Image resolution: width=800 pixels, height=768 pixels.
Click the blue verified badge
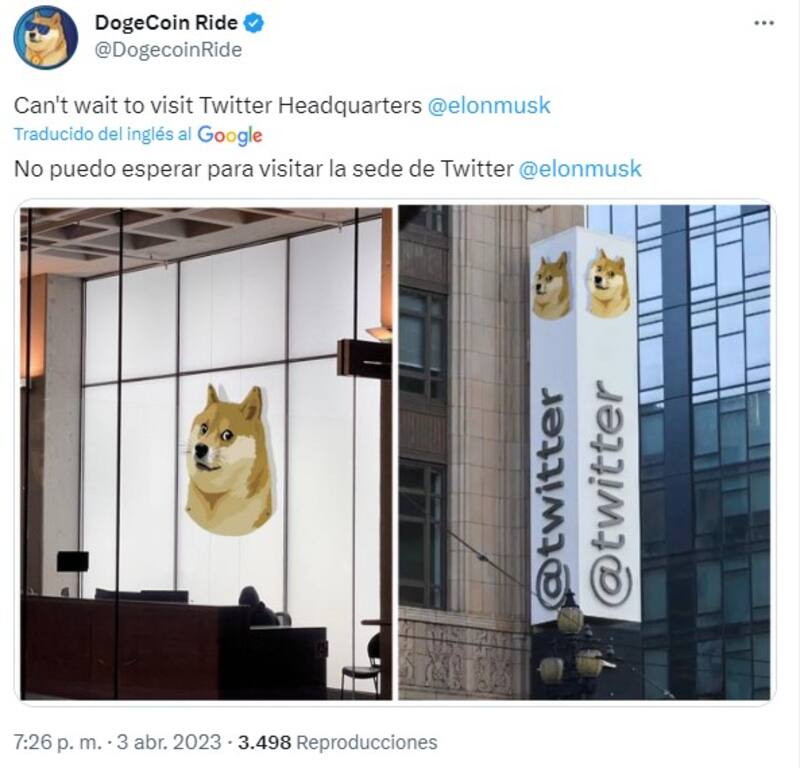(x=254, y=23)
